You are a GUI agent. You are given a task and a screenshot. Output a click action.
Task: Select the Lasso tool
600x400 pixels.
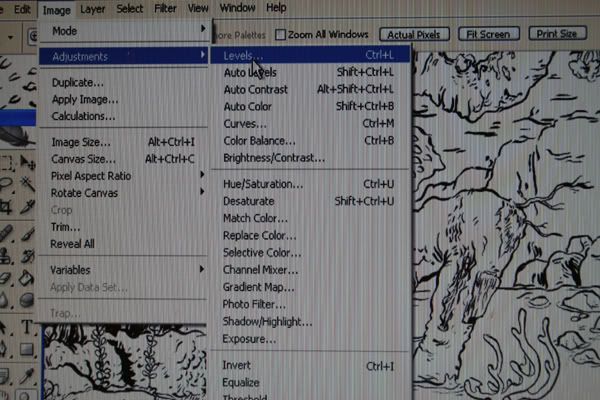[x=6, y=184]
